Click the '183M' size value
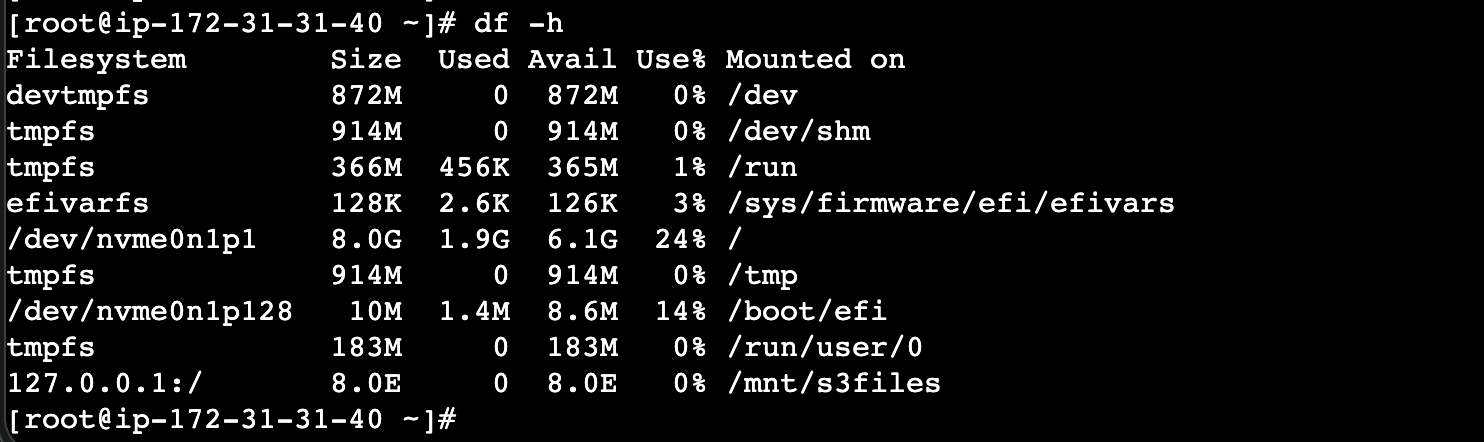Image resolution: width=1484 pixels, height=442 pixels. [366, 348]
